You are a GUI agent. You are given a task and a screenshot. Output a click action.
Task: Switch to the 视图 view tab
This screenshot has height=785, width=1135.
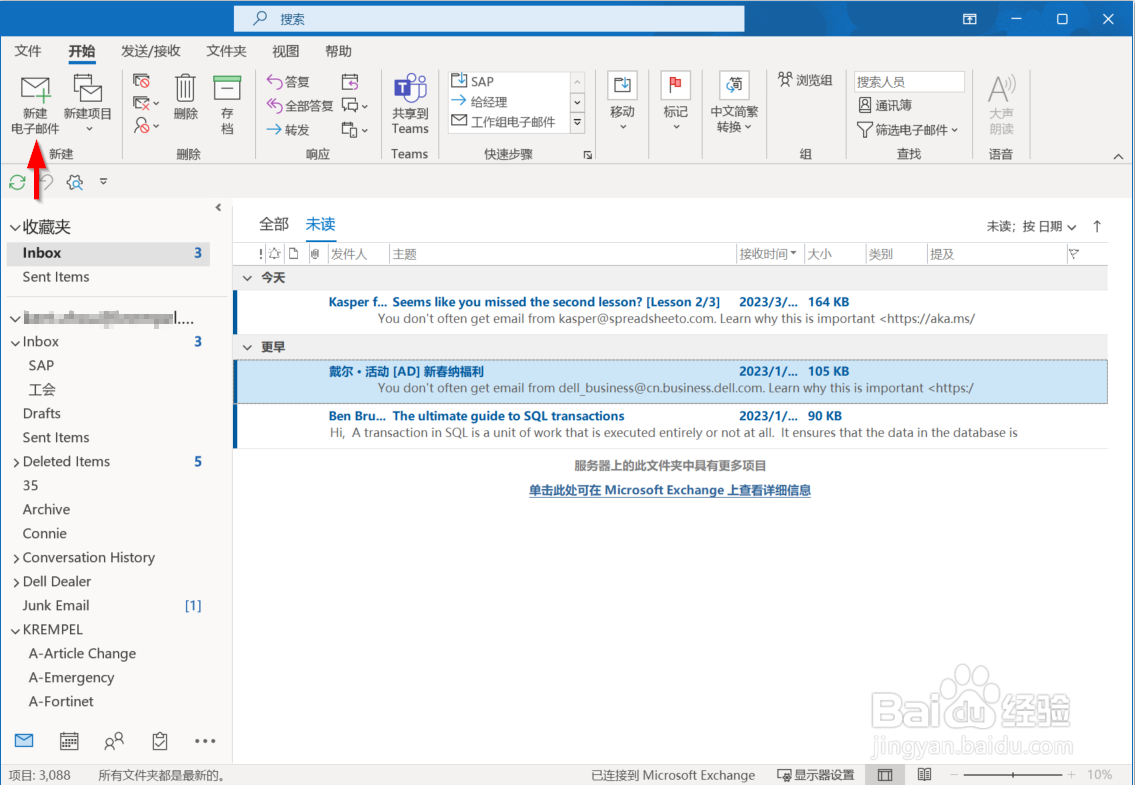pyautogui.click(x=285, y=51)
